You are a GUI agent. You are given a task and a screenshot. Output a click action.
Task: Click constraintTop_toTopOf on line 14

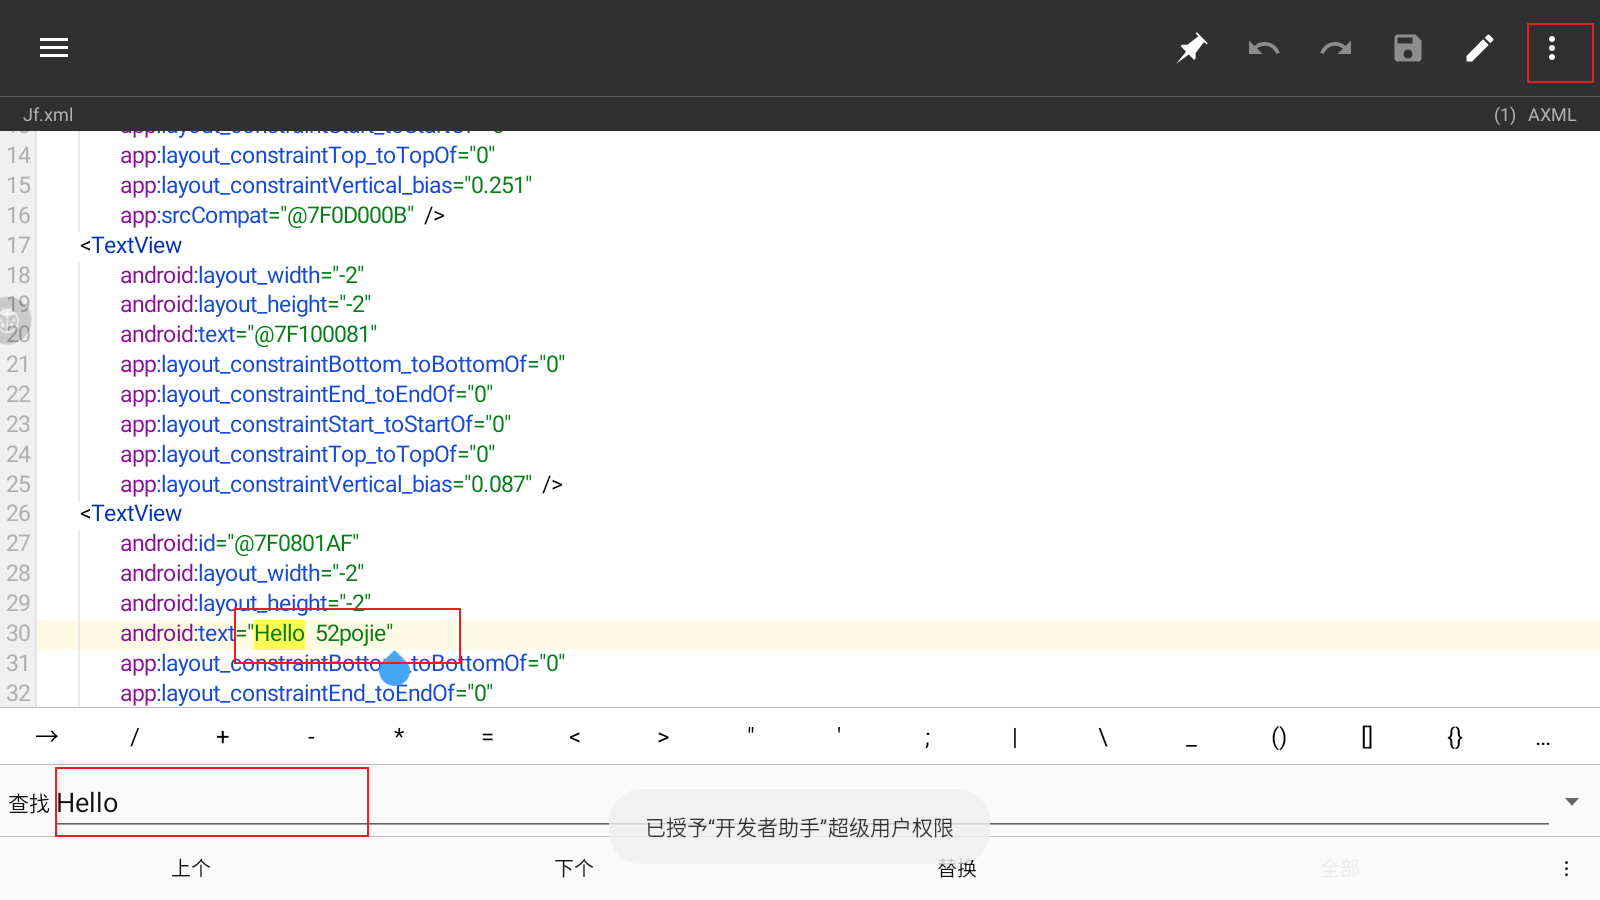[x=308, y=156]
